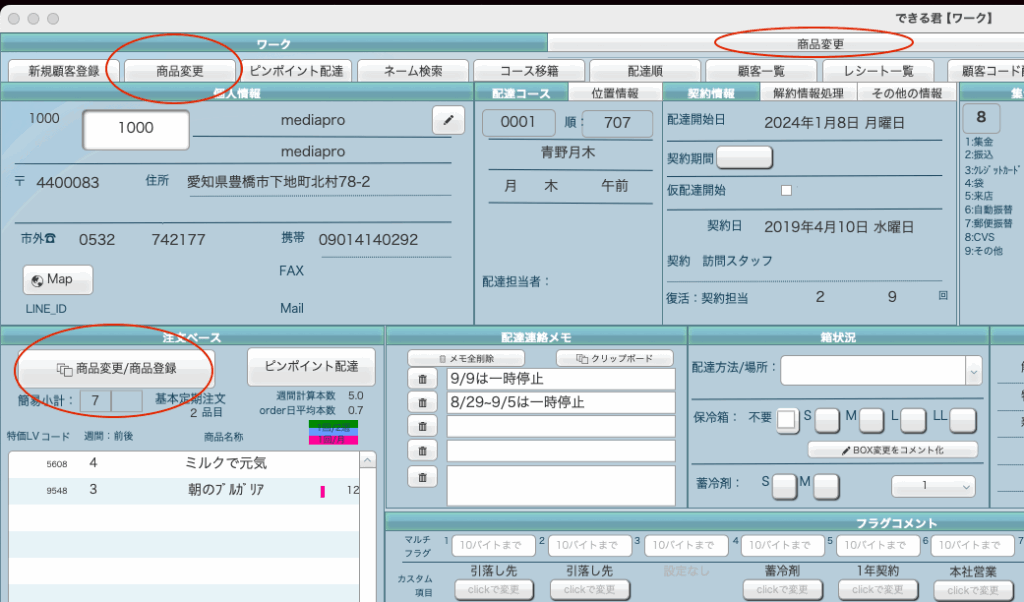The width and height of the screenshot is (1024, 602).
Task: Click the pink marker in 朝のブルガリア row
Action: coord(323,491)
